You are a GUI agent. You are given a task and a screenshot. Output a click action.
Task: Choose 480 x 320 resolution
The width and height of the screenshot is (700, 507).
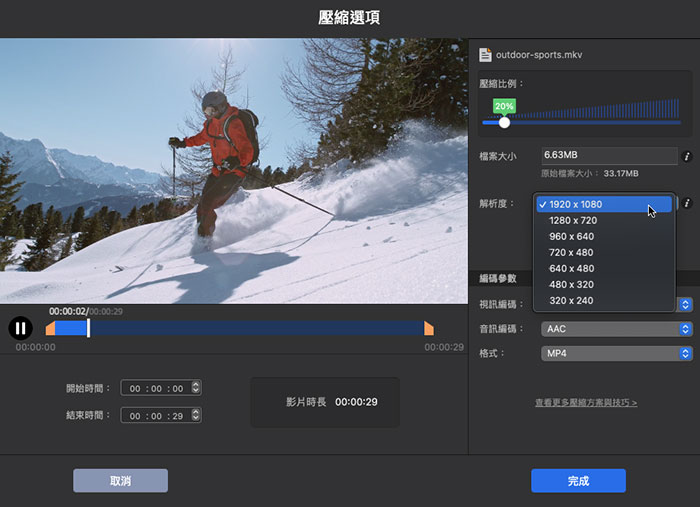click(604, 285)
